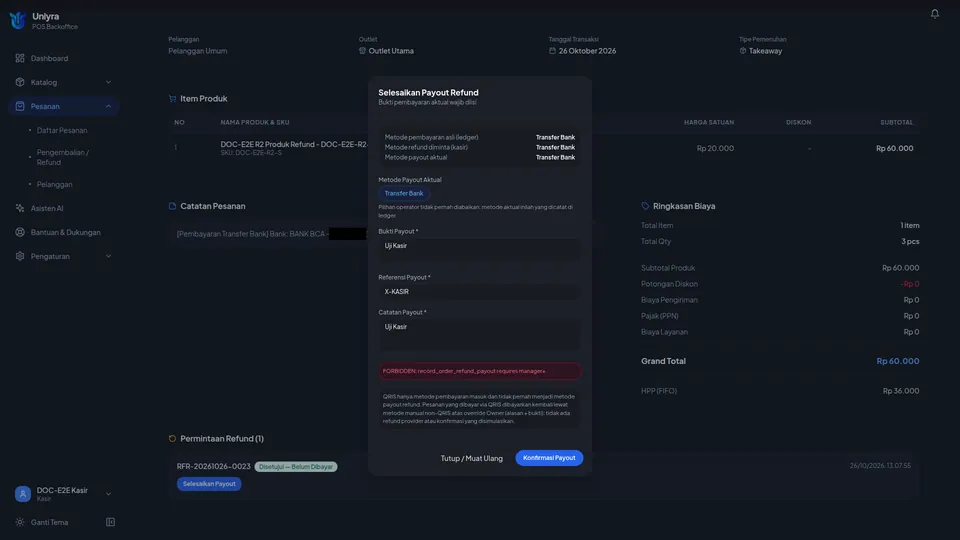Open the DOC-E2E Kasir user dropdown
This screenshot has width=960, height=540.
pyautogui.click(x=108, y=493)
